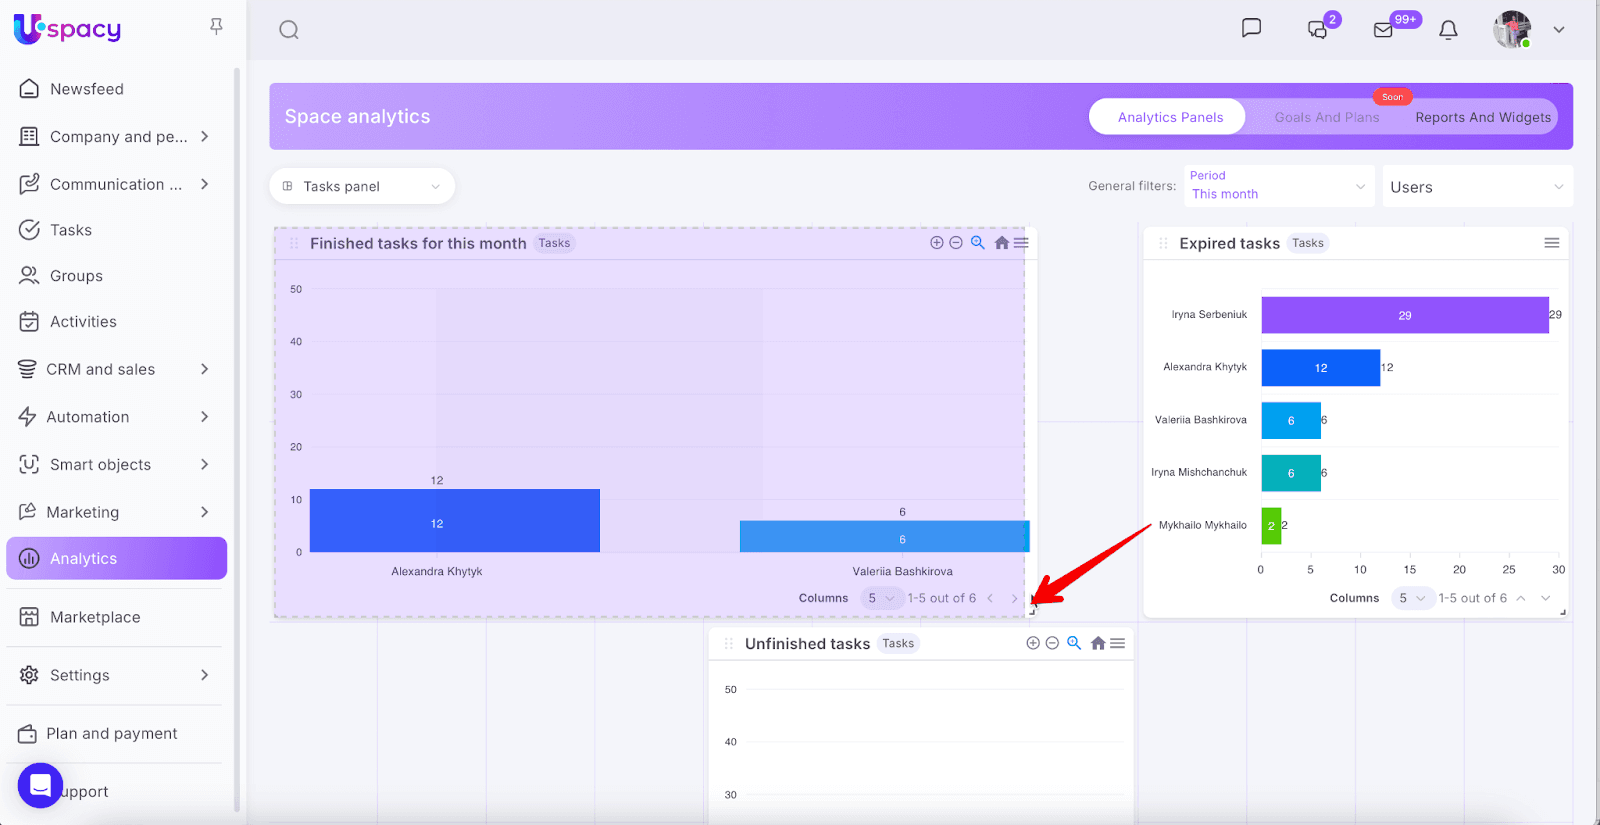Viewport: 1600px width, 825px height.
Task: Select zoom magnifier on Unfinished tasks chart
Action: [x=1074, y=643]
